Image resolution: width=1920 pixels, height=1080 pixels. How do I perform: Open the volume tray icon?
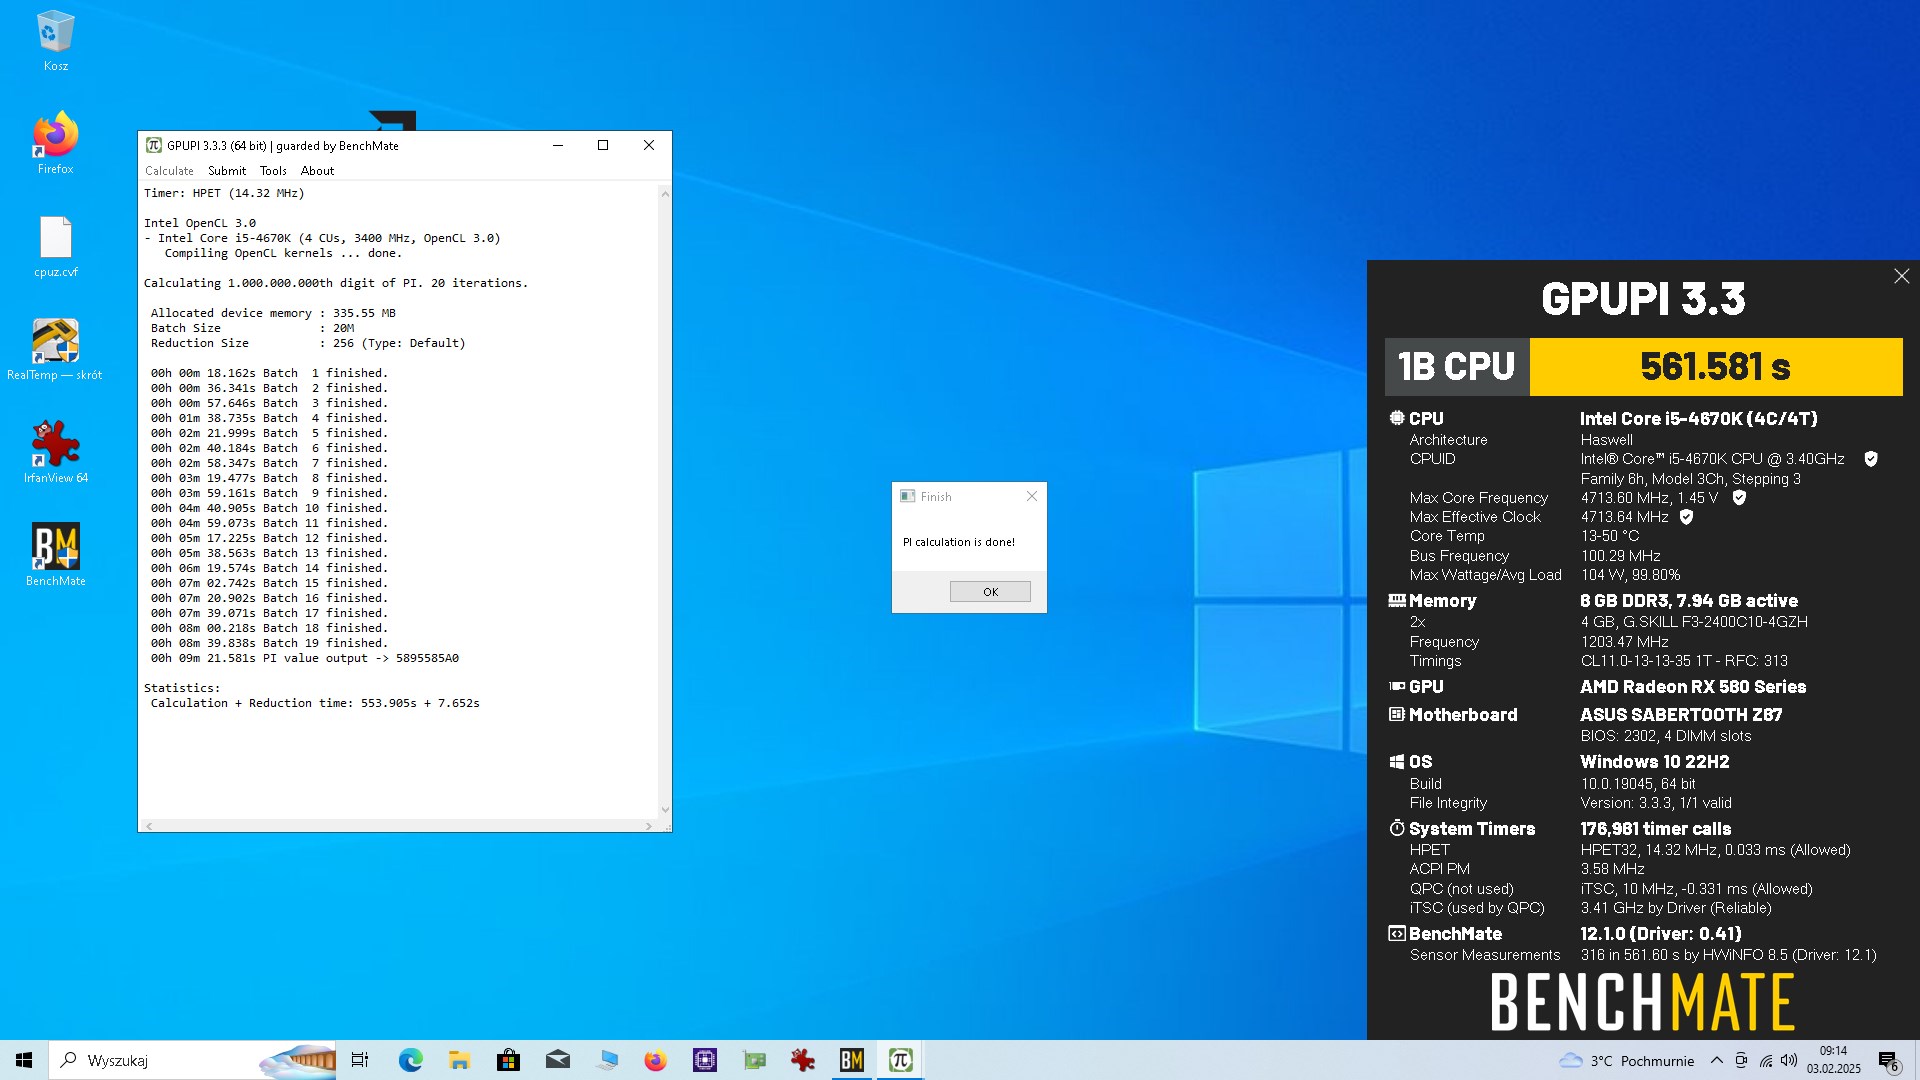1789,1060
